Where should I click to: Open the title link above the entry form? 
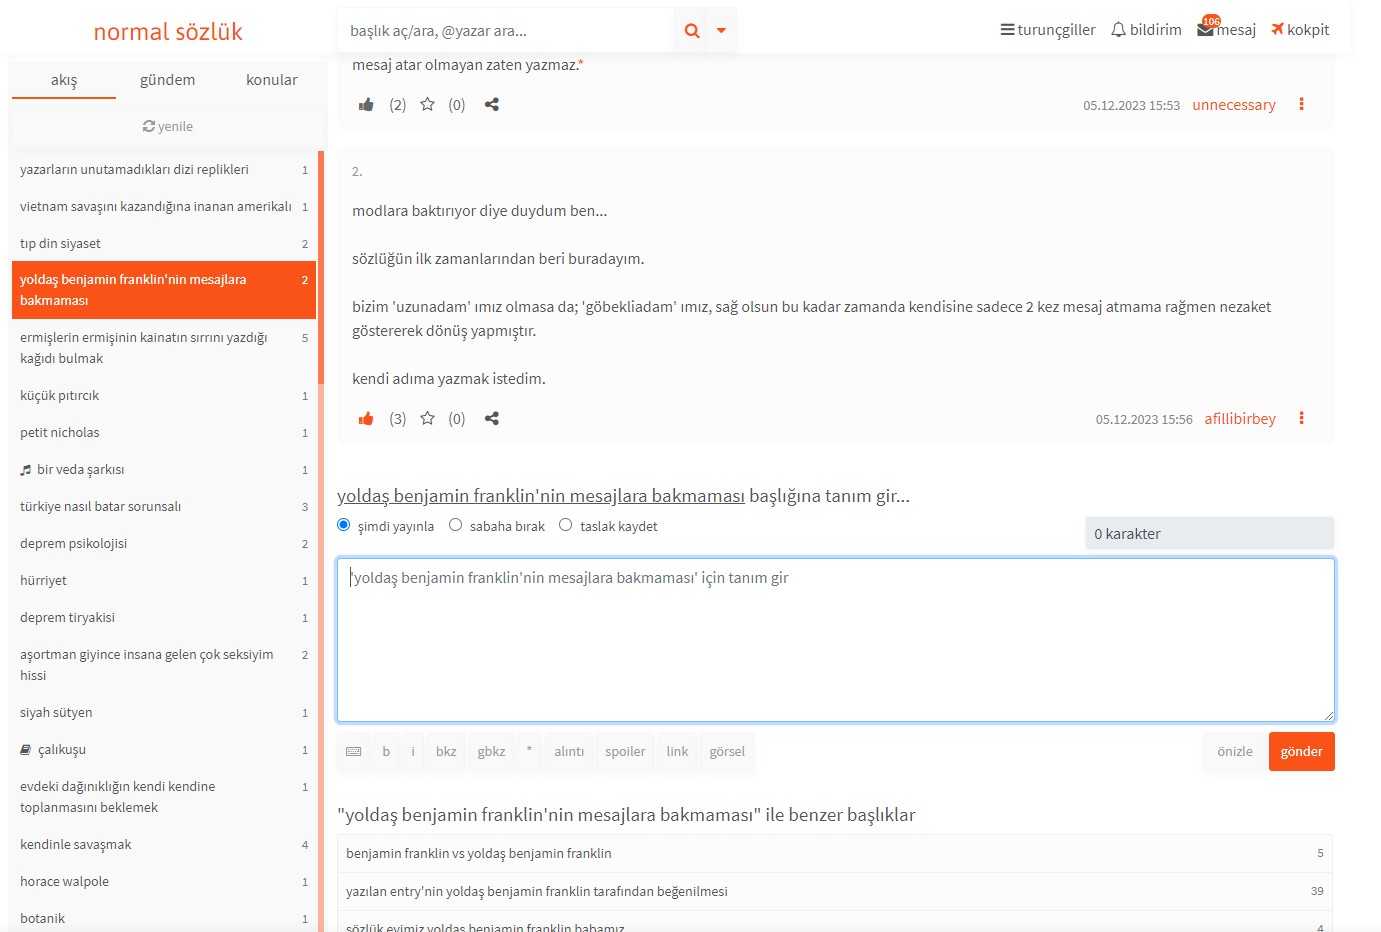(541, 496)
